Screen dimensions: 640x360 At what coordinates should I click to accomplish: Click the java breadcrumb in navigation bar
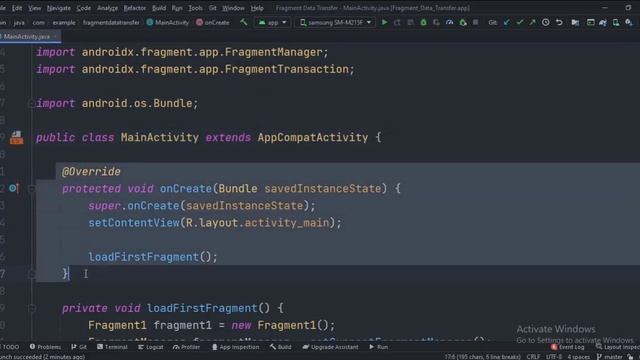pyautogui.click(x=19, y=22)
